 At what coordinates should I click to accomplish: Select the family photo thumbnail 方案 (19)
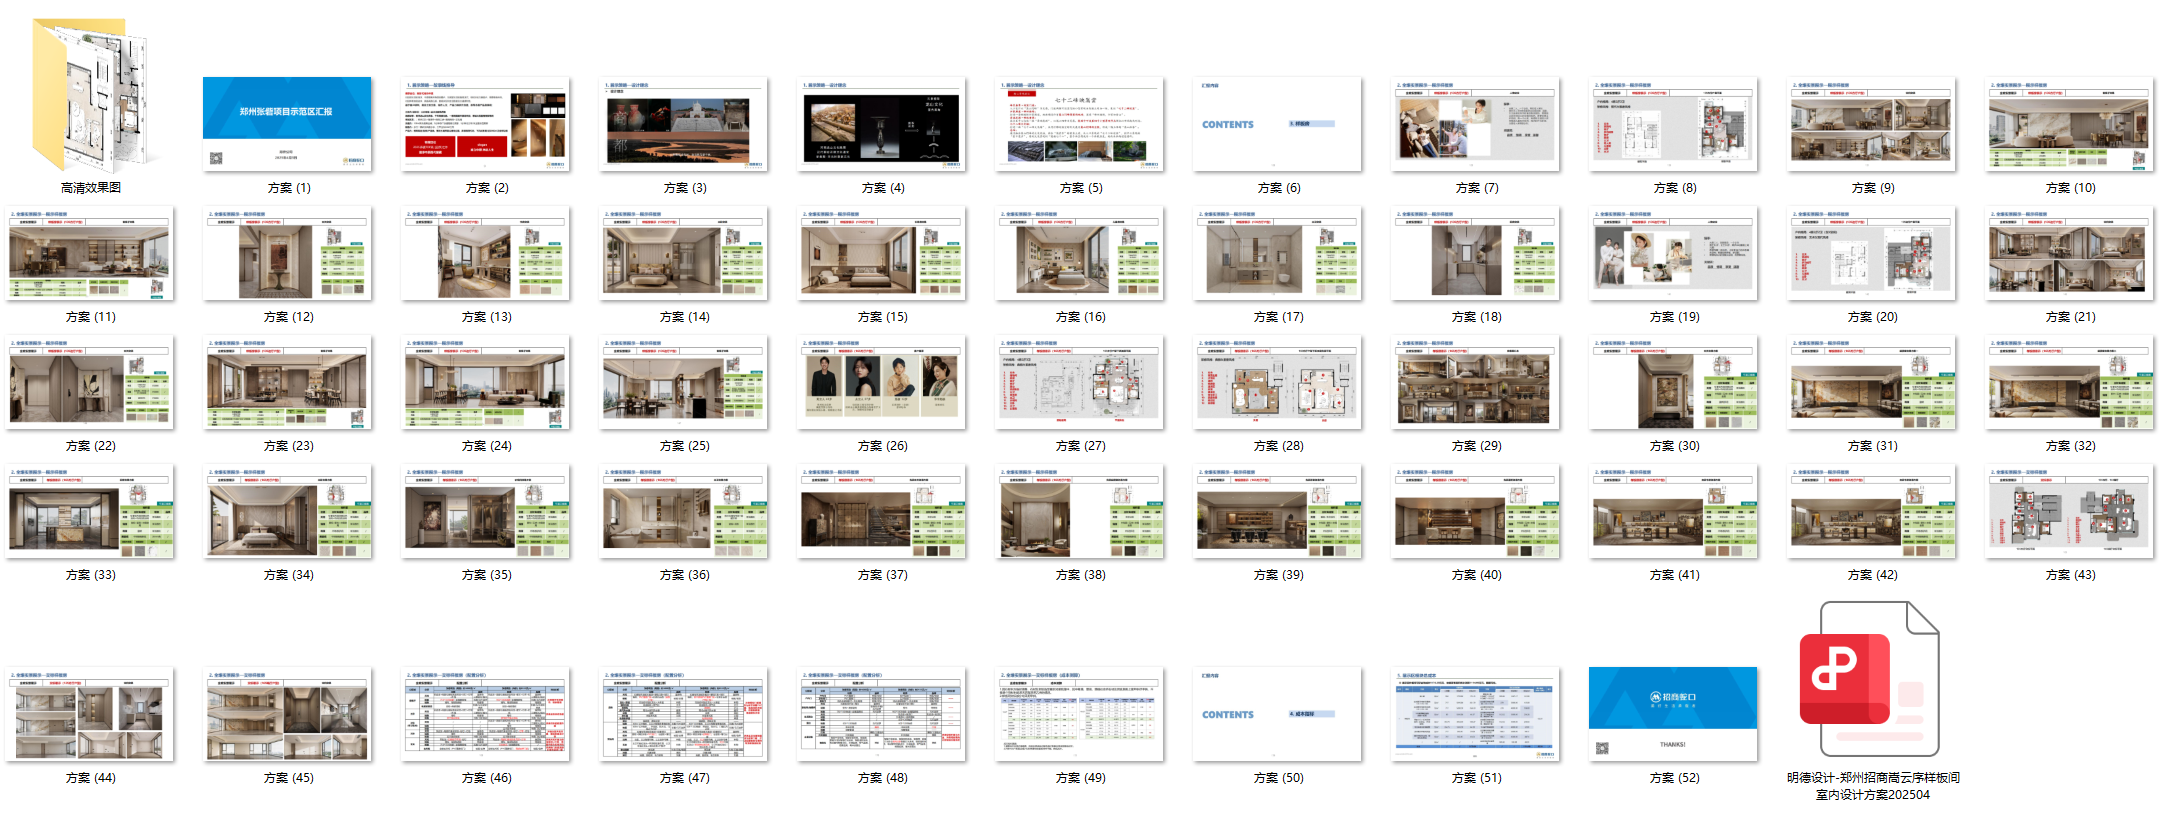1673,253
